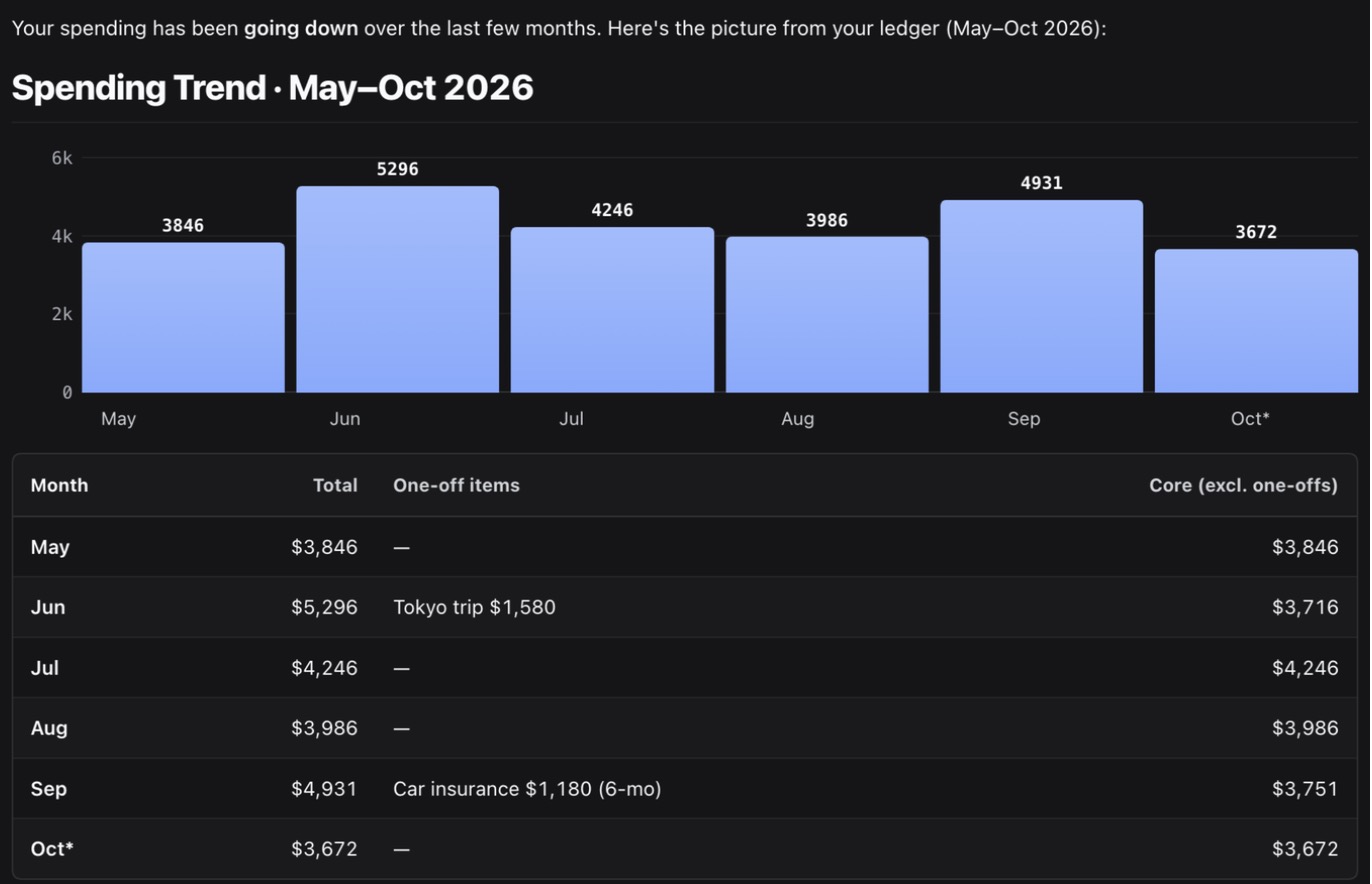
Task: Click the Core (excl. one-offs) column header
Action: 1243,485
